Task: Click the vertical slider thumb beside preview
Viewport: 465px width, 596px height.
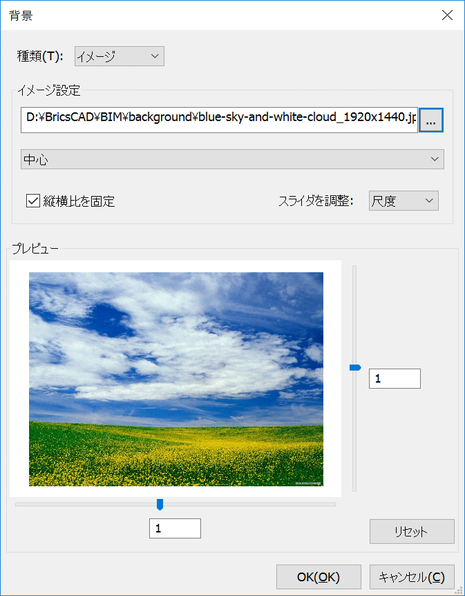Action: (x=355, y=368)
